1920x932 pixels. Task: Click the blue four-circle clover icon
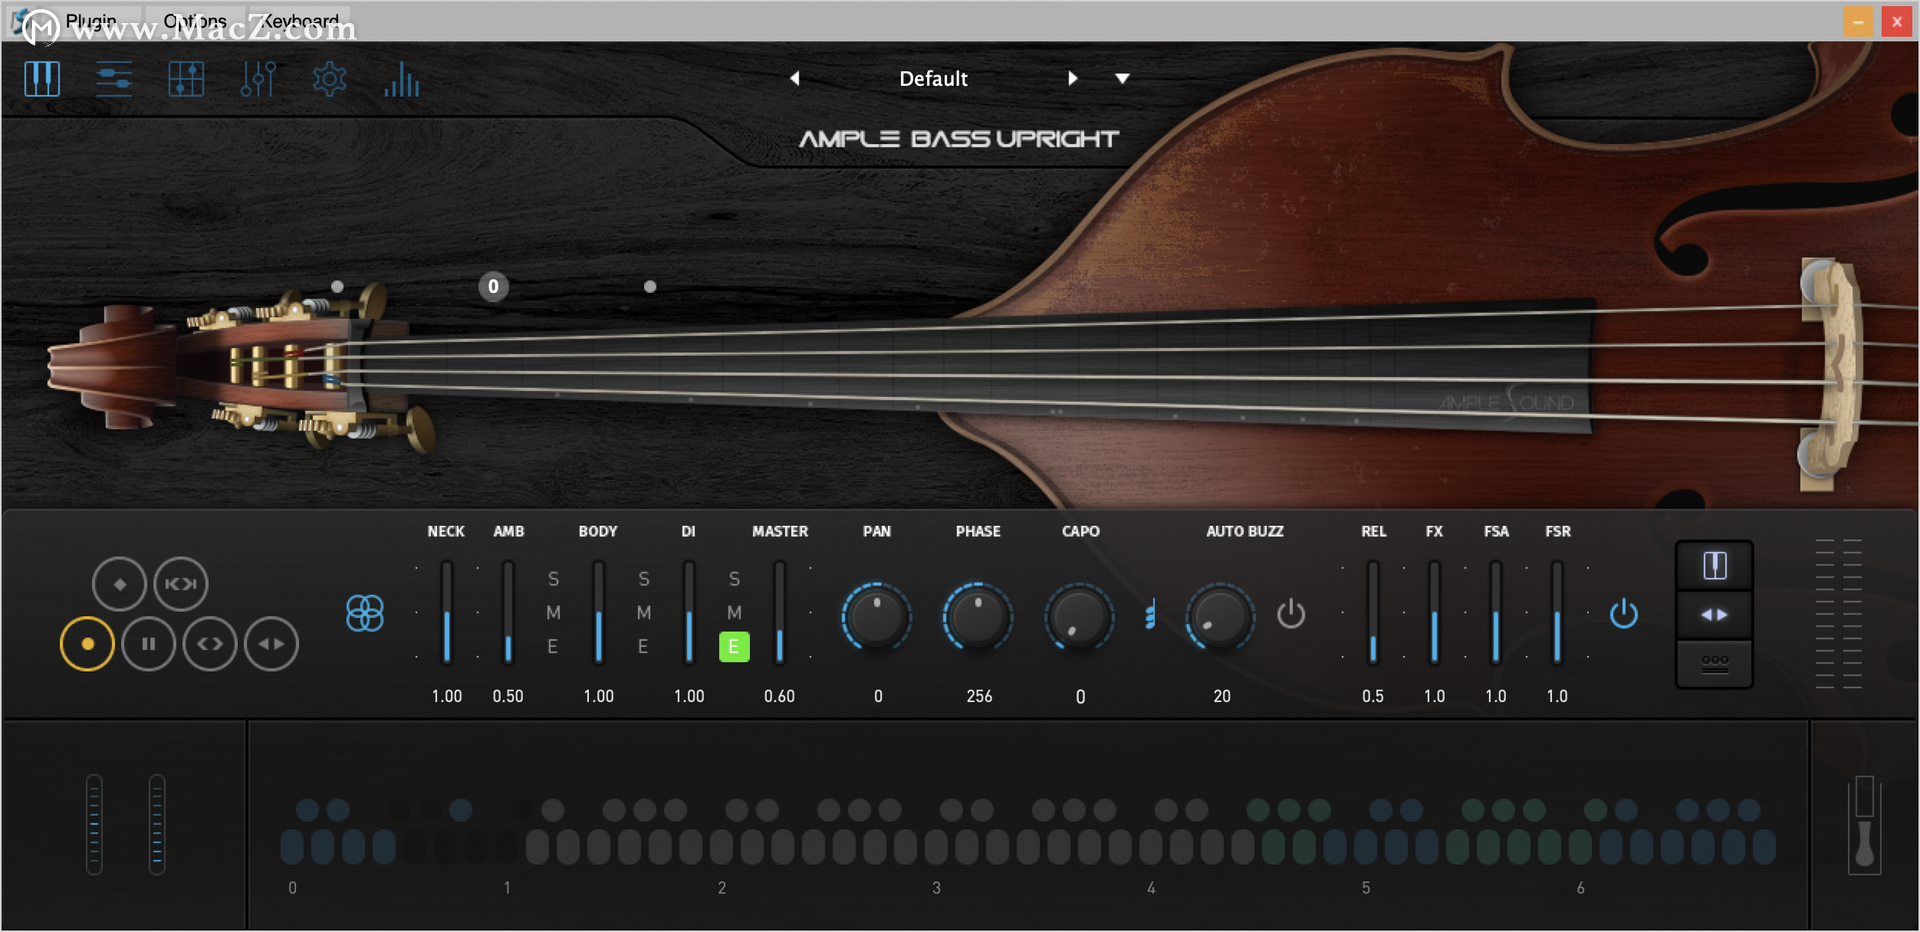pyautogui.click(x=365, y=613)
